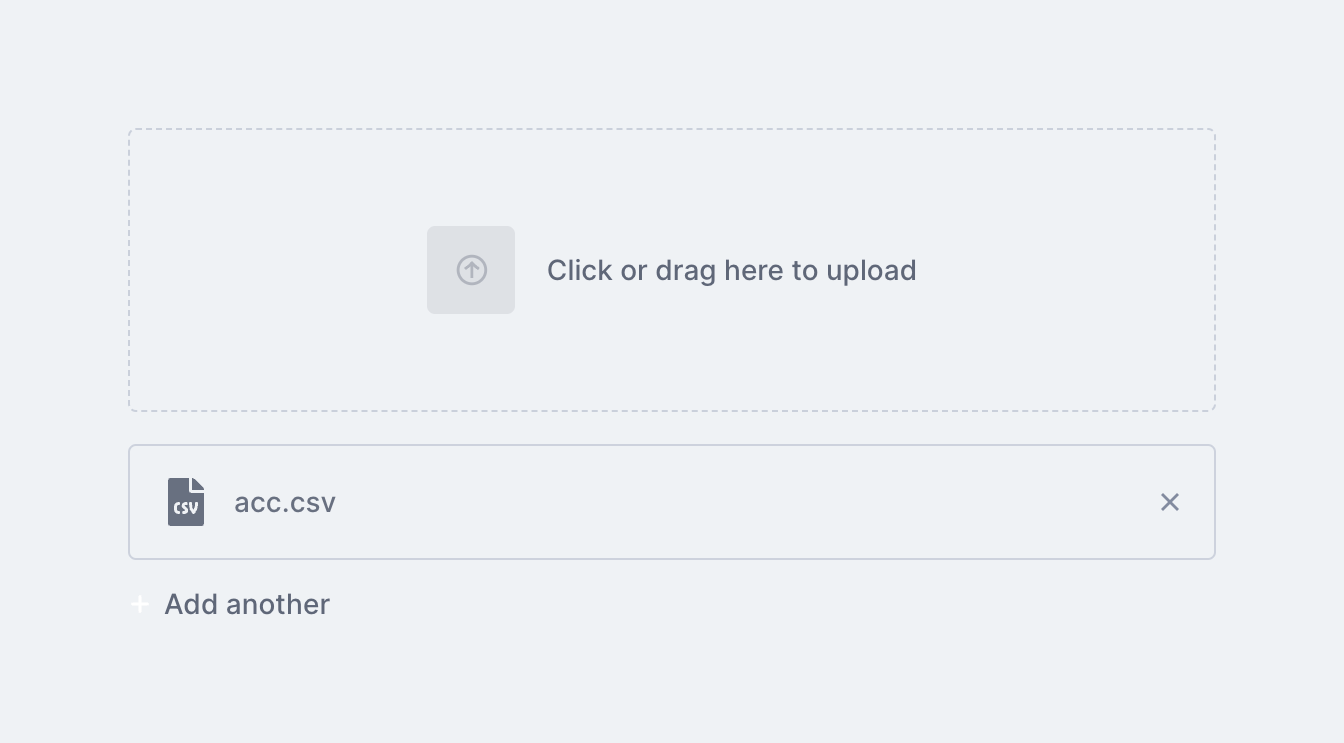1344x743 pixels.
Task: Click the plus icon beside Add another
Action: pyautogui.click(x=140, y=604)
